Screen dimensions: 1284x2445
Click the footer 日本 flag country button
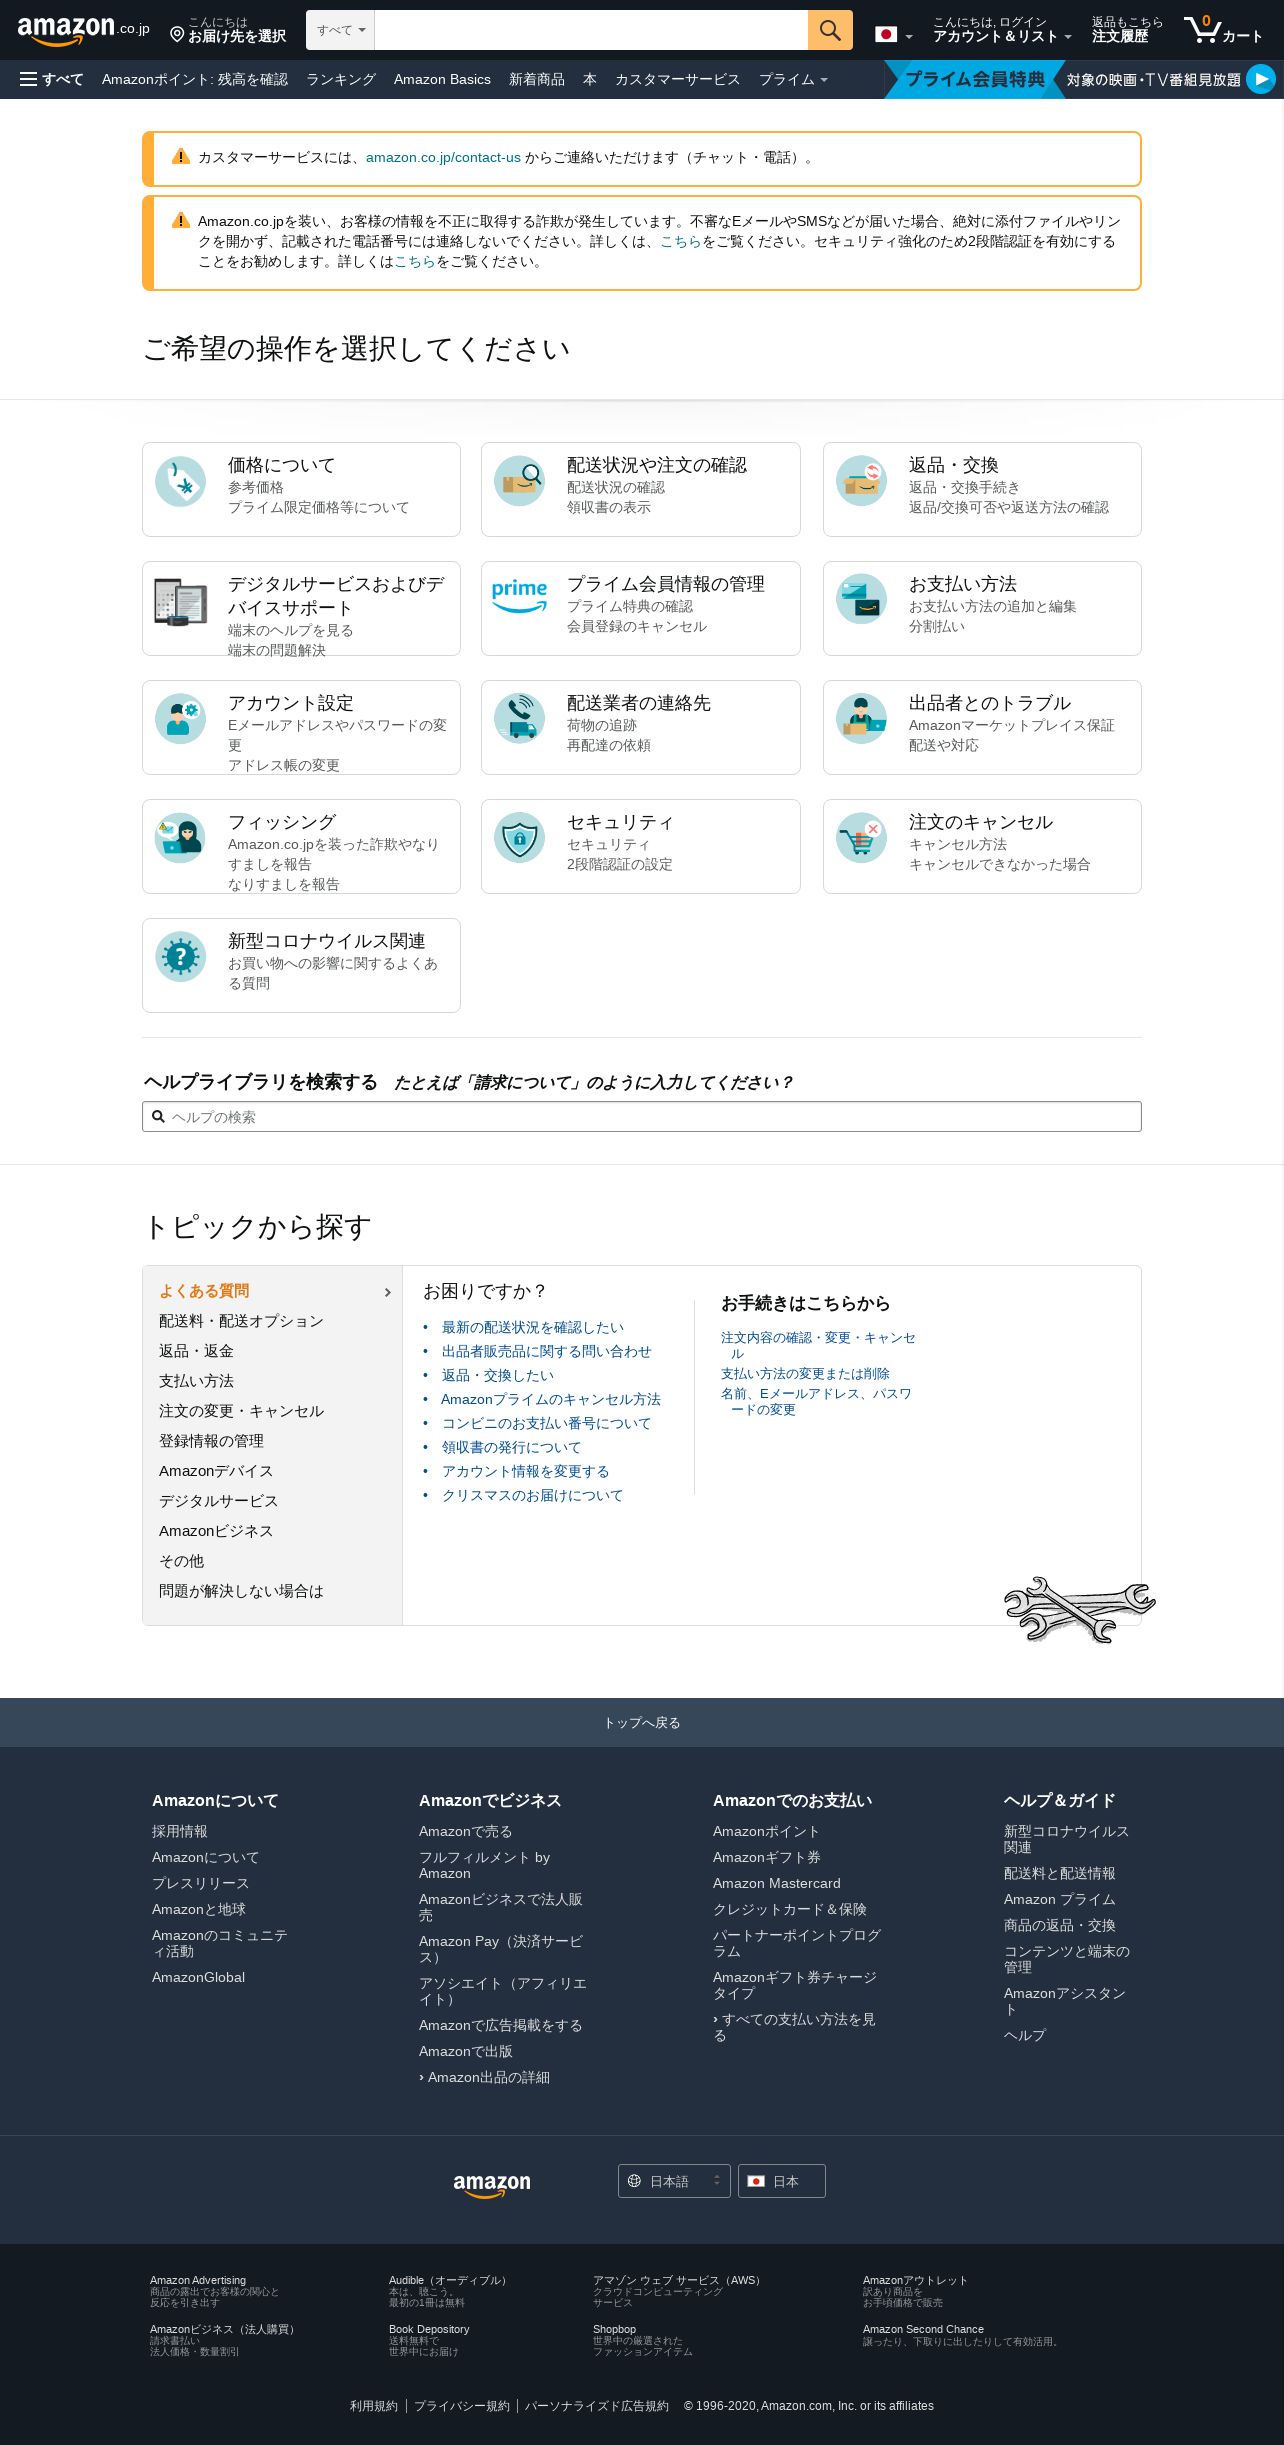click(781, 2181)
